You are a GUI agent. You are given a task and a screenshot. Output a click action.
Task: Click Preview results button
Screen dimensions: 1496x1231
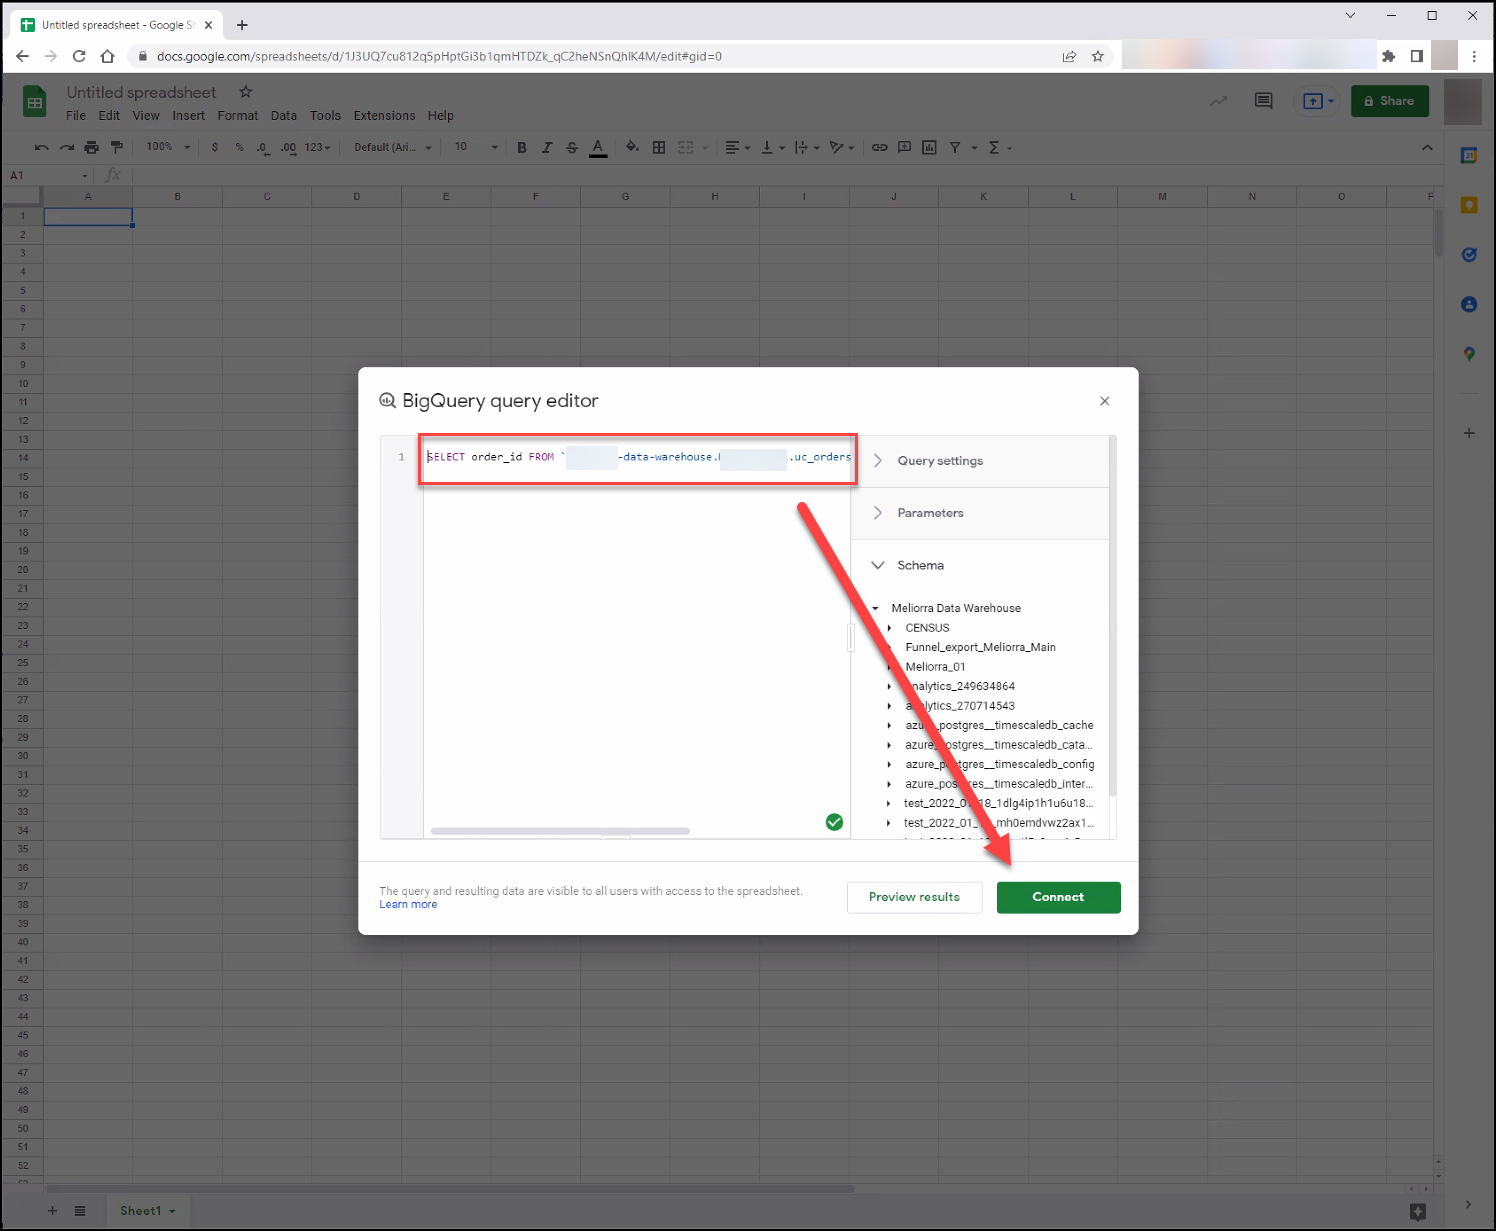click(914, 897)
